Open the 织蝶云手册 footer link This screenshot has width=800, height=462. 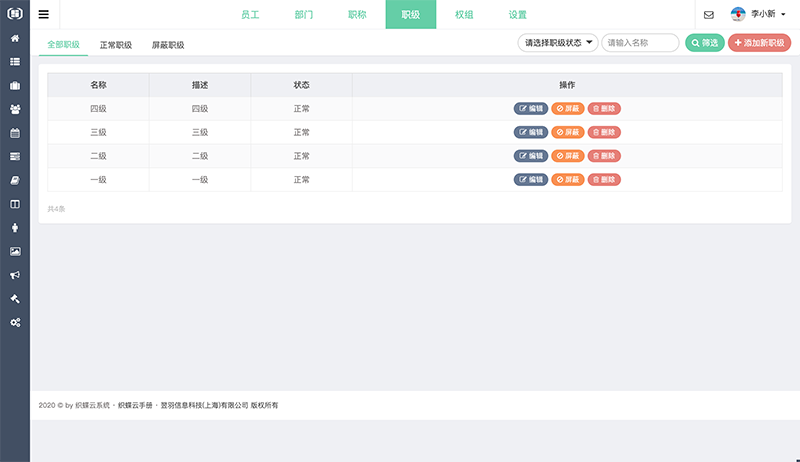point(135,405)
